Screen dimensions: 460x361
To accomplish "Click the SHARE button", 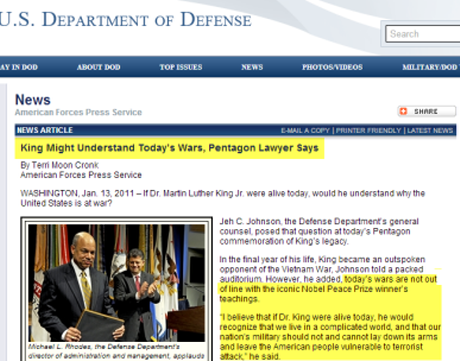I will click(427, 111).
